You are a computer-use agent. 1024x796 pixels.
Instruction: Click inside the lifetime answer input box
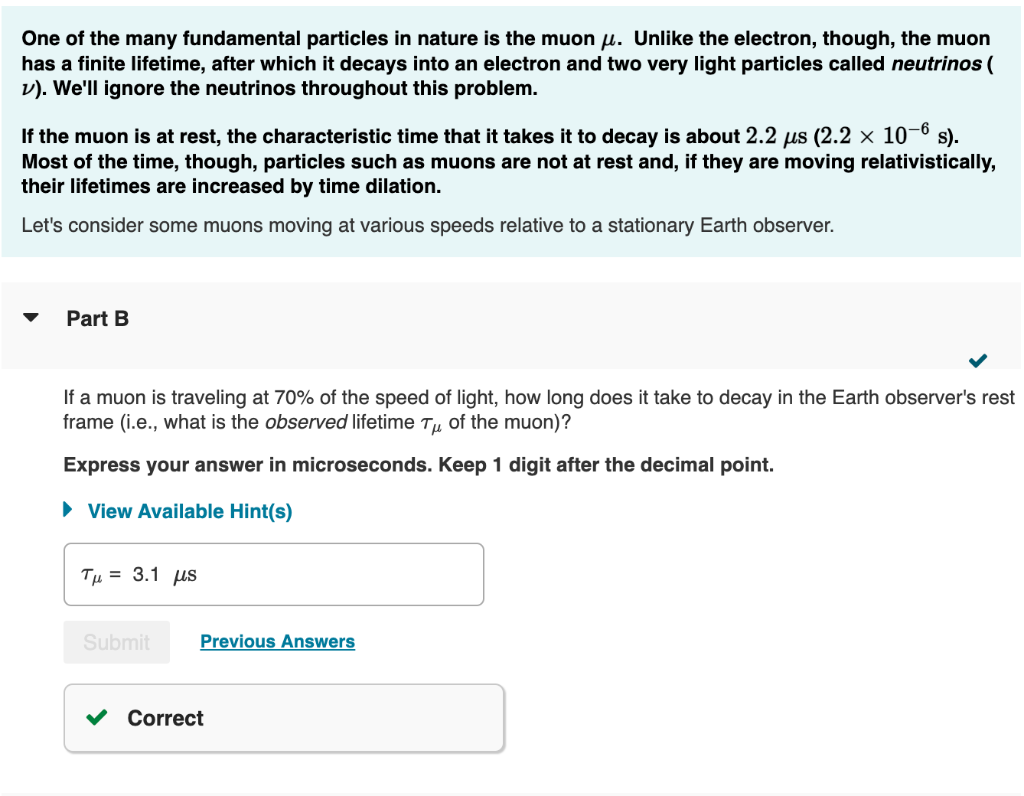coord(273,574)
